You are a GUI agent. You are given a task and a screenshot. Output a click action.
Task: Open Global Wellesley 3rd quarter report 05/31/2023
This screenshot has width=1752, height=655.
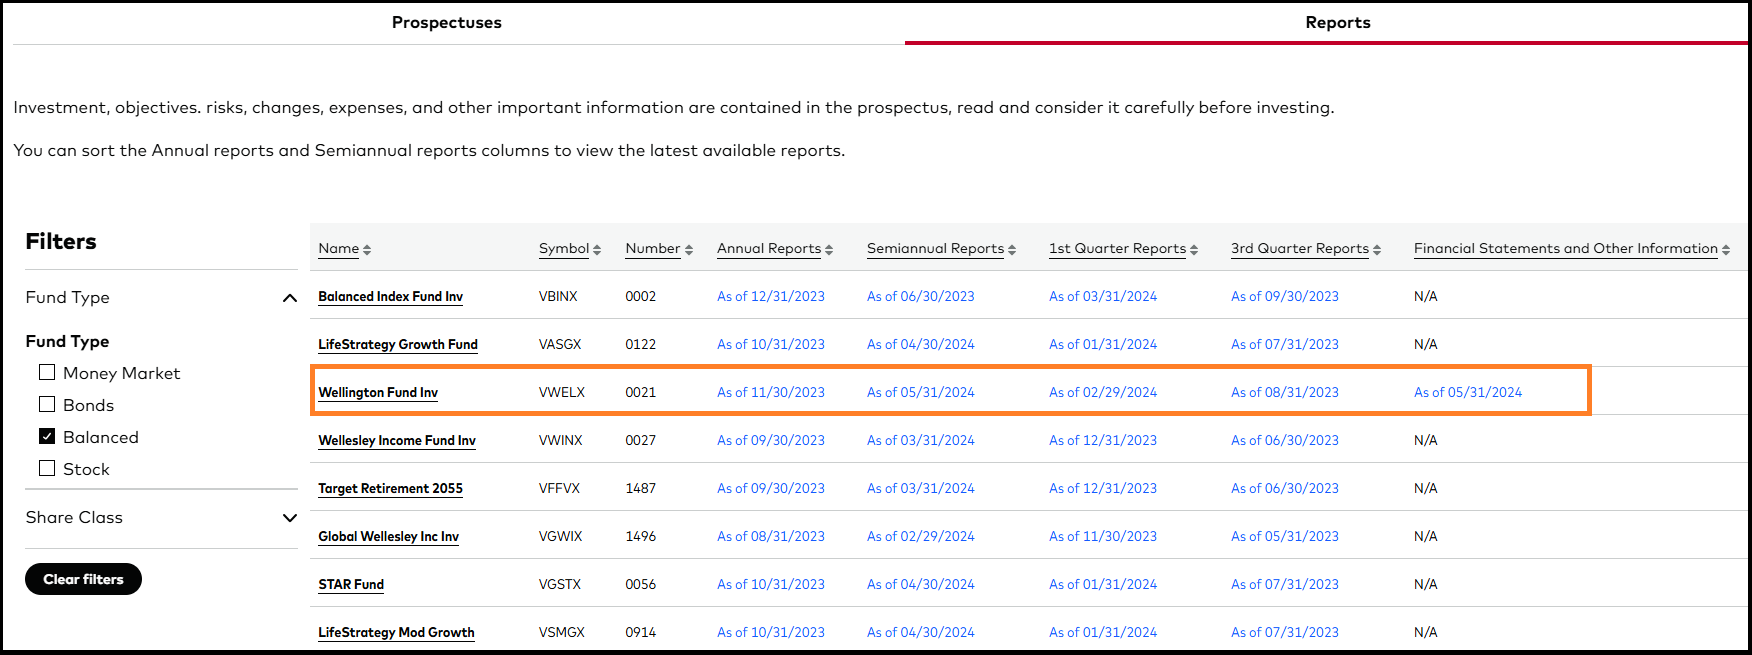tap(1285, 537)
